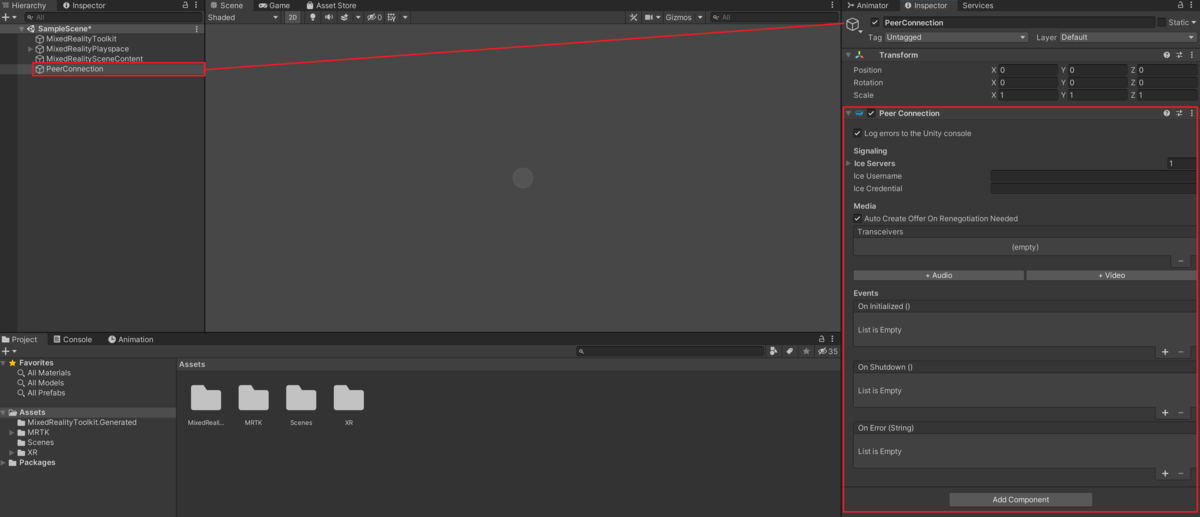Open Shaded draw mode dropdown
This screenshot has height=517, width=1200.
(x=243, y=18)
